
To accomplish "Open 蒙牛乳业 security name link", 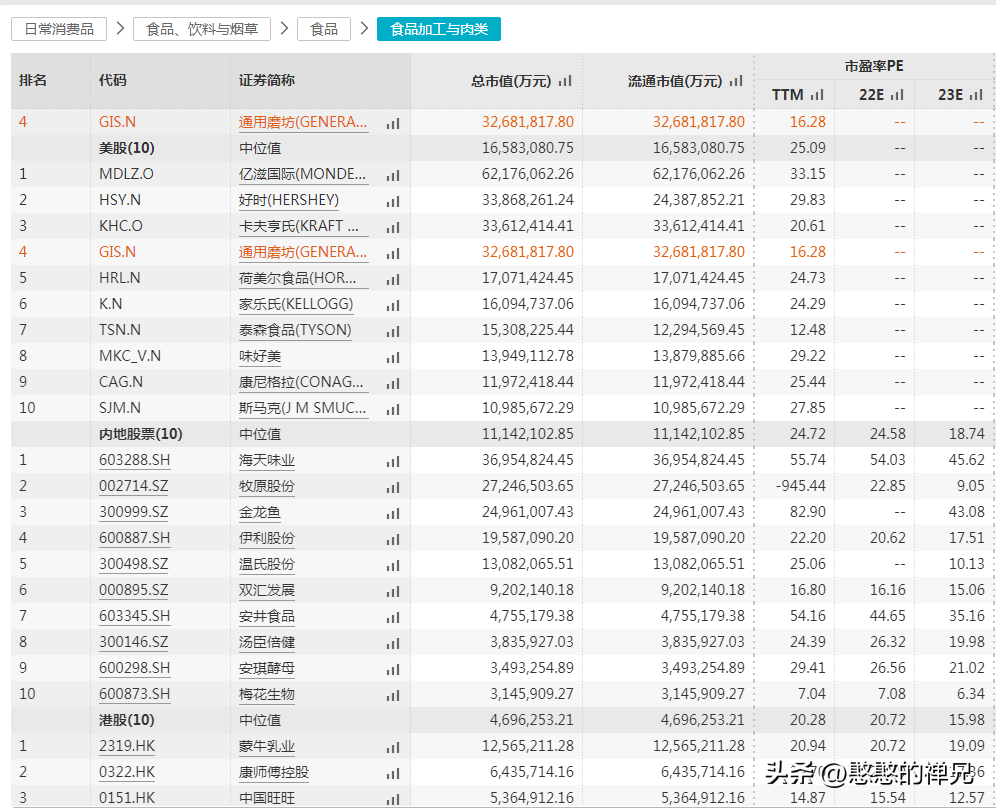I will (267, 746).
